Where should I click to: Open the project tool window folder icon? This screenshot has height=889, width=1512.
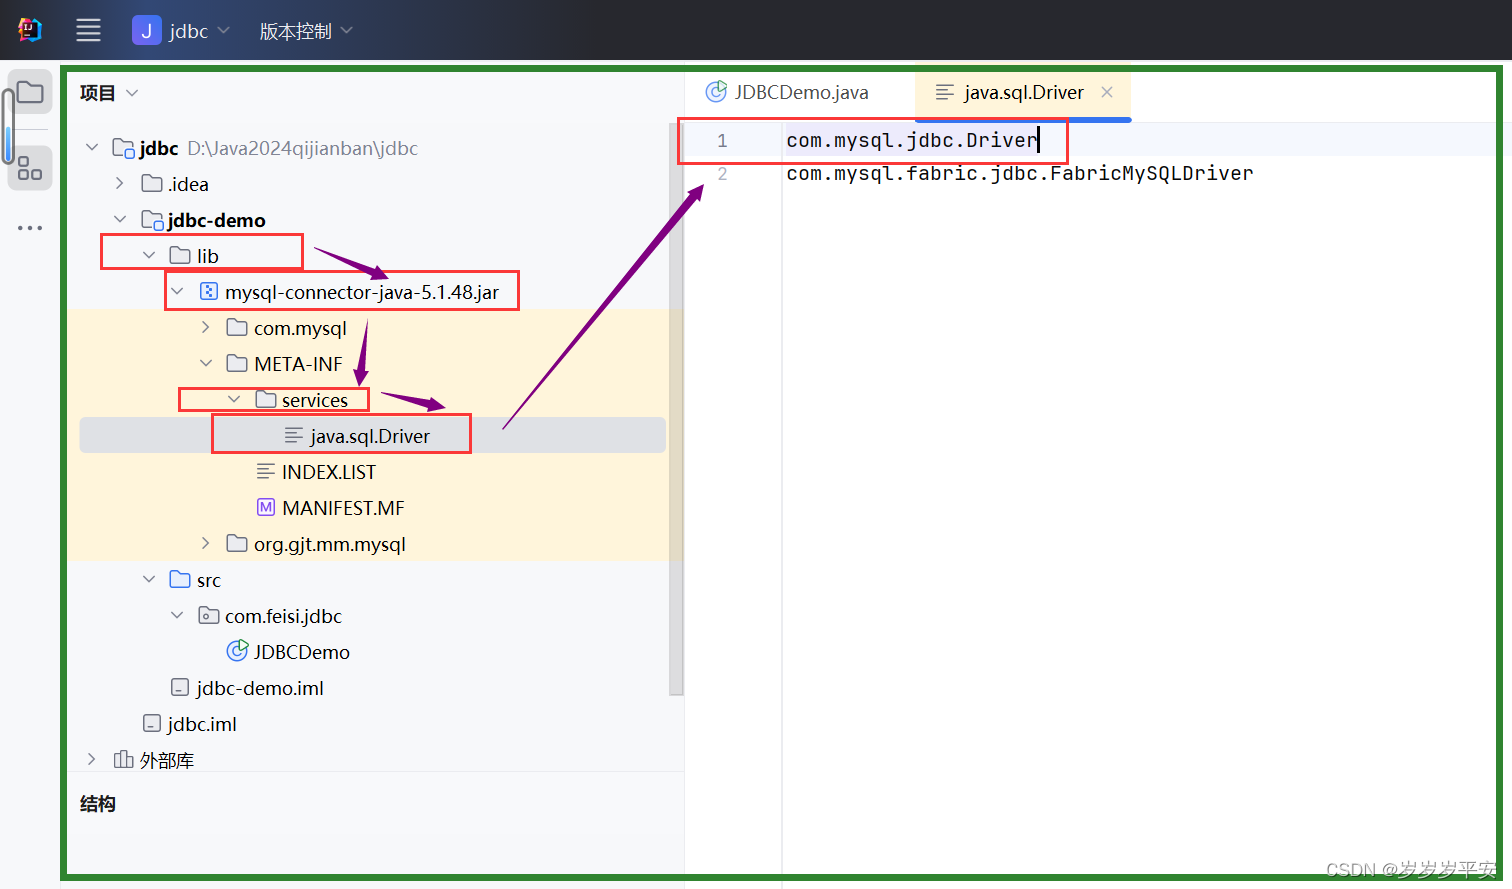pos(29,92)
